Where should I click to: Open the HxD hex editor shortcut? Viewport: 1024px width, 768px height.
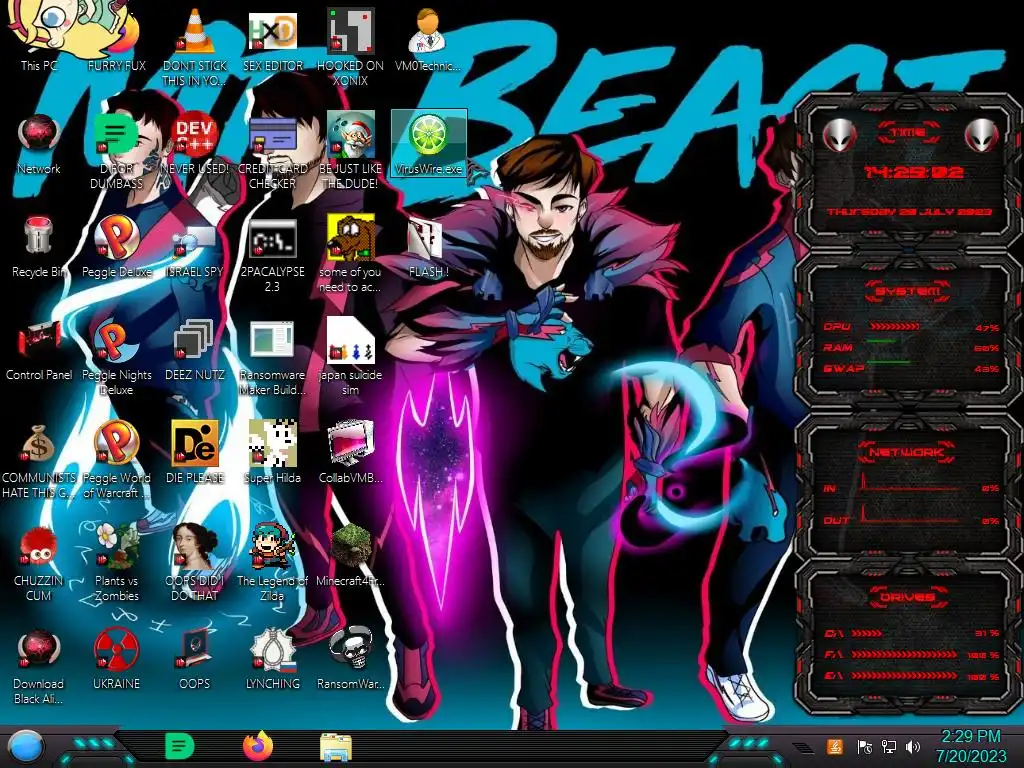pos(272,39)
